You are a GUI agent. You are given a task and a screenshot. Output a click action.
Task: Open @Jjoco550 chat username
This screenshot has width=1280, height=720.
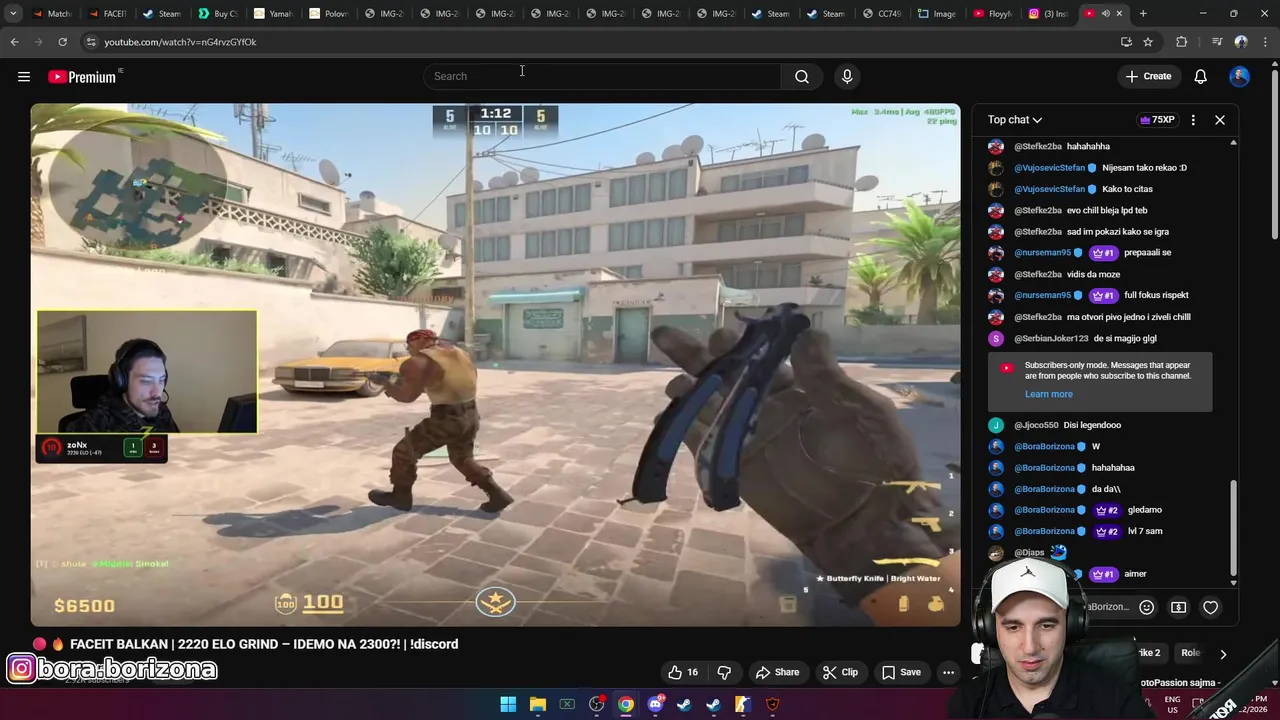click(x=1036, y=425)
